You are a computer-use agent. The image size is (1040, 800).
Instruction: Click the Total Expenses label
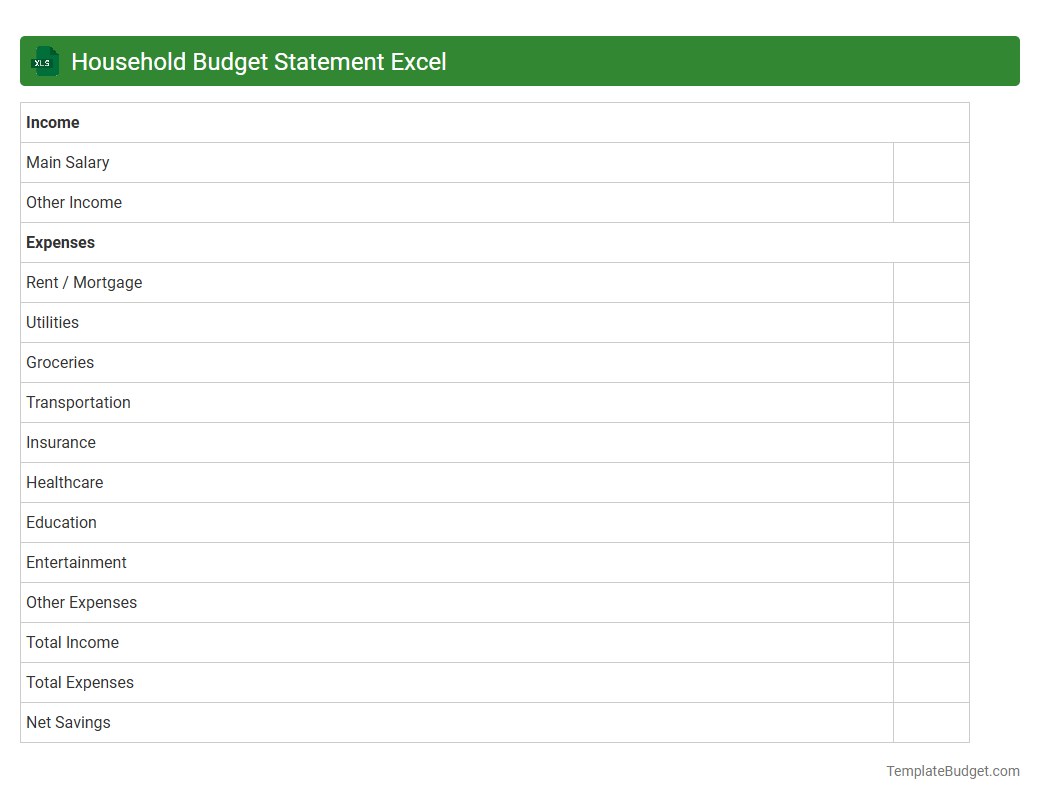pos(80,682)
